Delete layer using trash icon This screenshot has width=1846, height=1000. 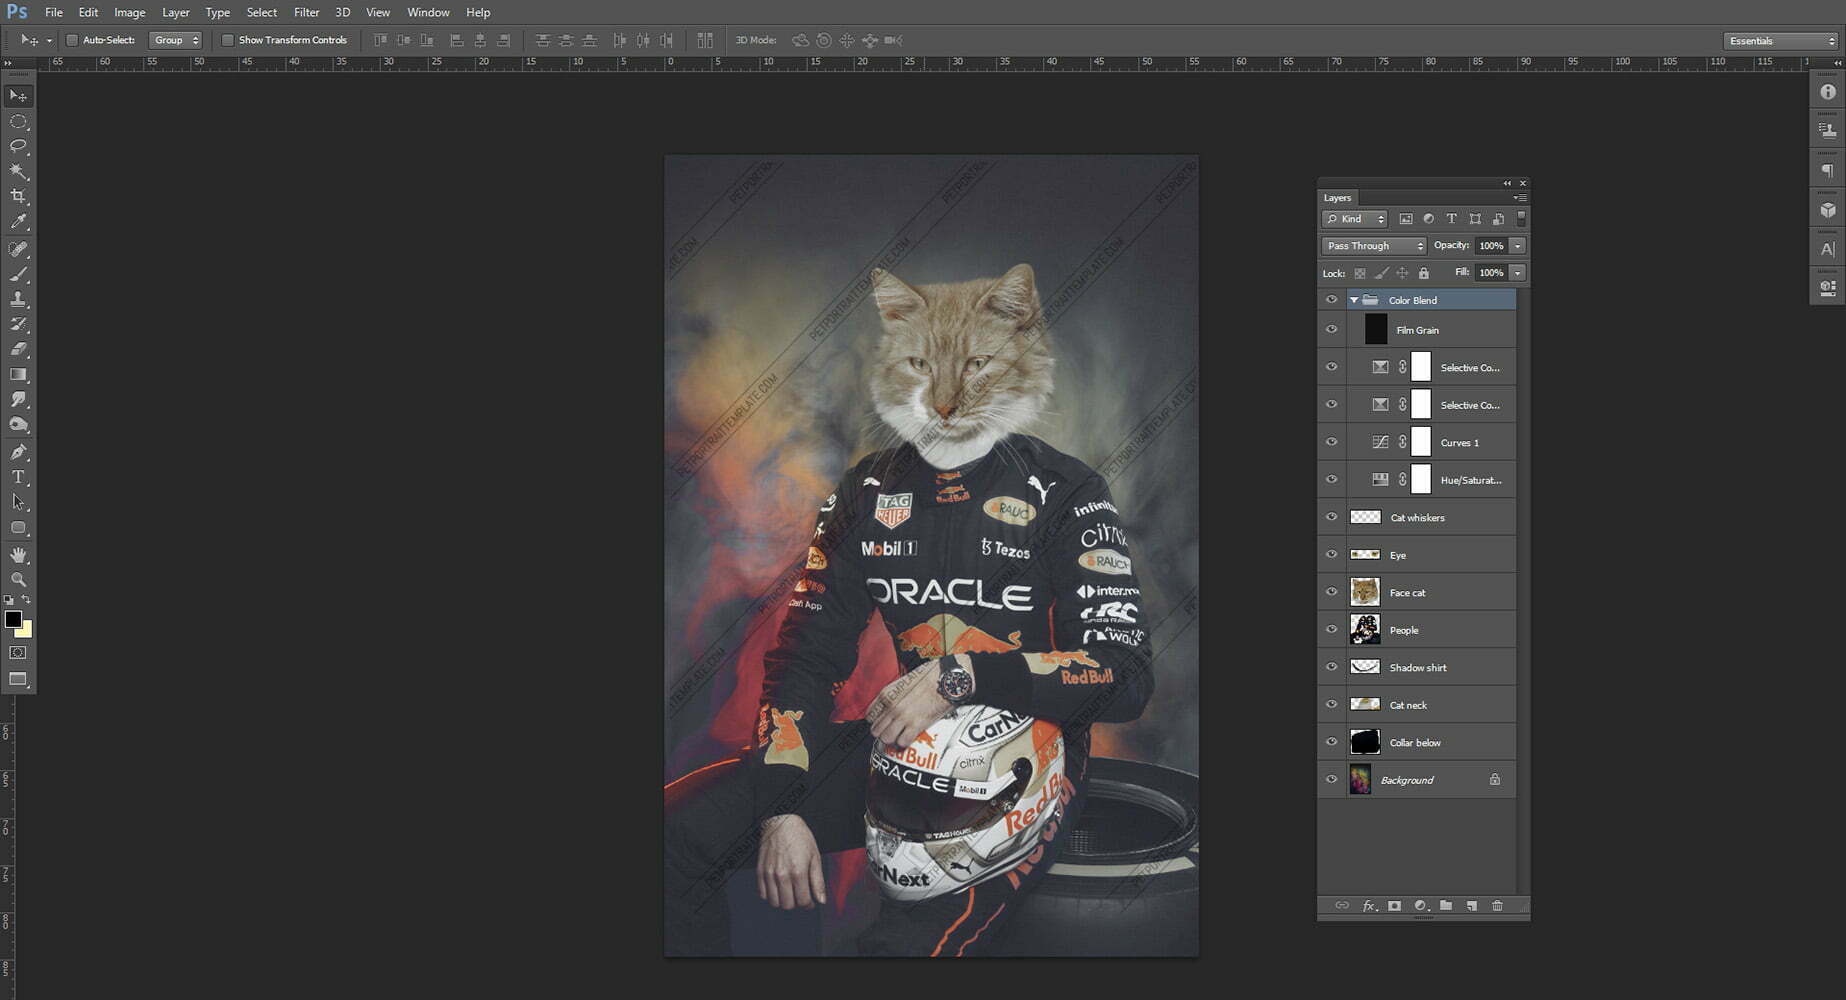[1497, 906]
